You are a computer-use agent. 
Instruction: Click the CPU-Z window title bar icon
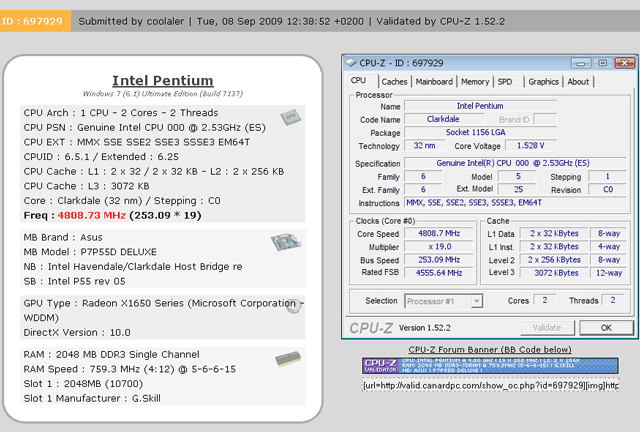coord(351,63)
